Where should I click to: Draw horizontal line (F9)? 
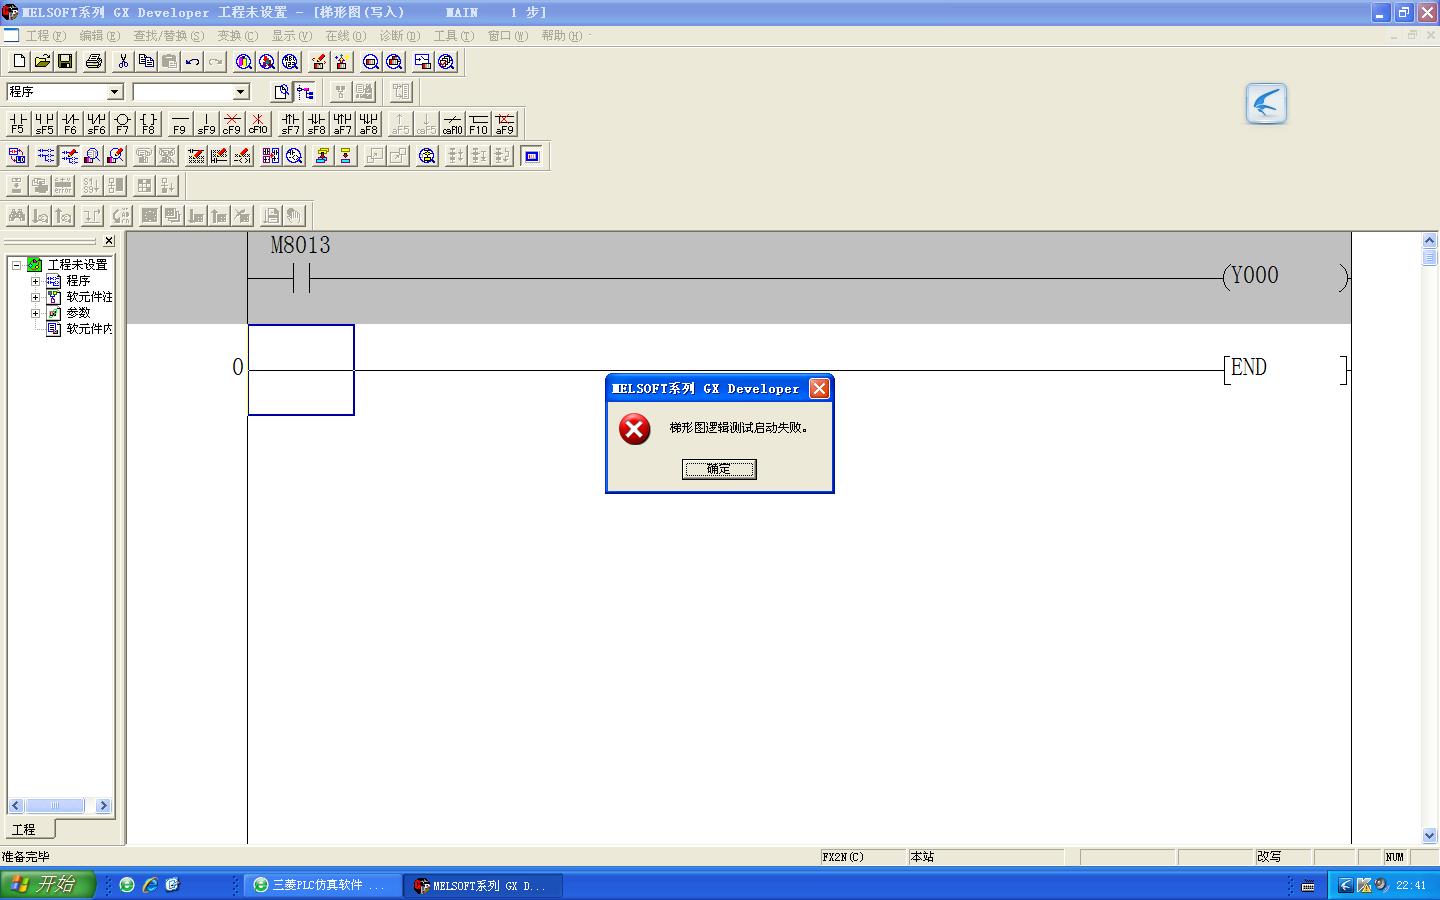click(180, 123)
